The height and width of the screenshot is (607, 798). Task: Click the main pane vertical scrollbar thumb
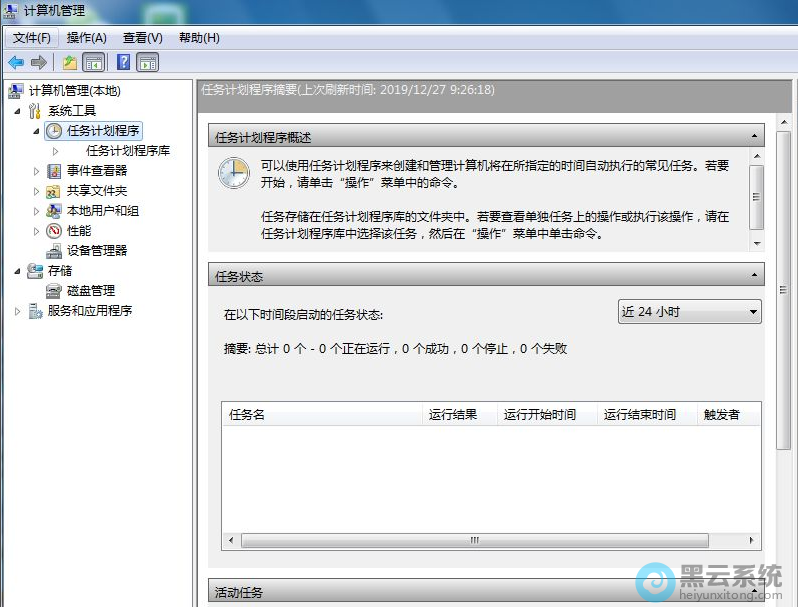pyautogui.click(x=784, y=290)
